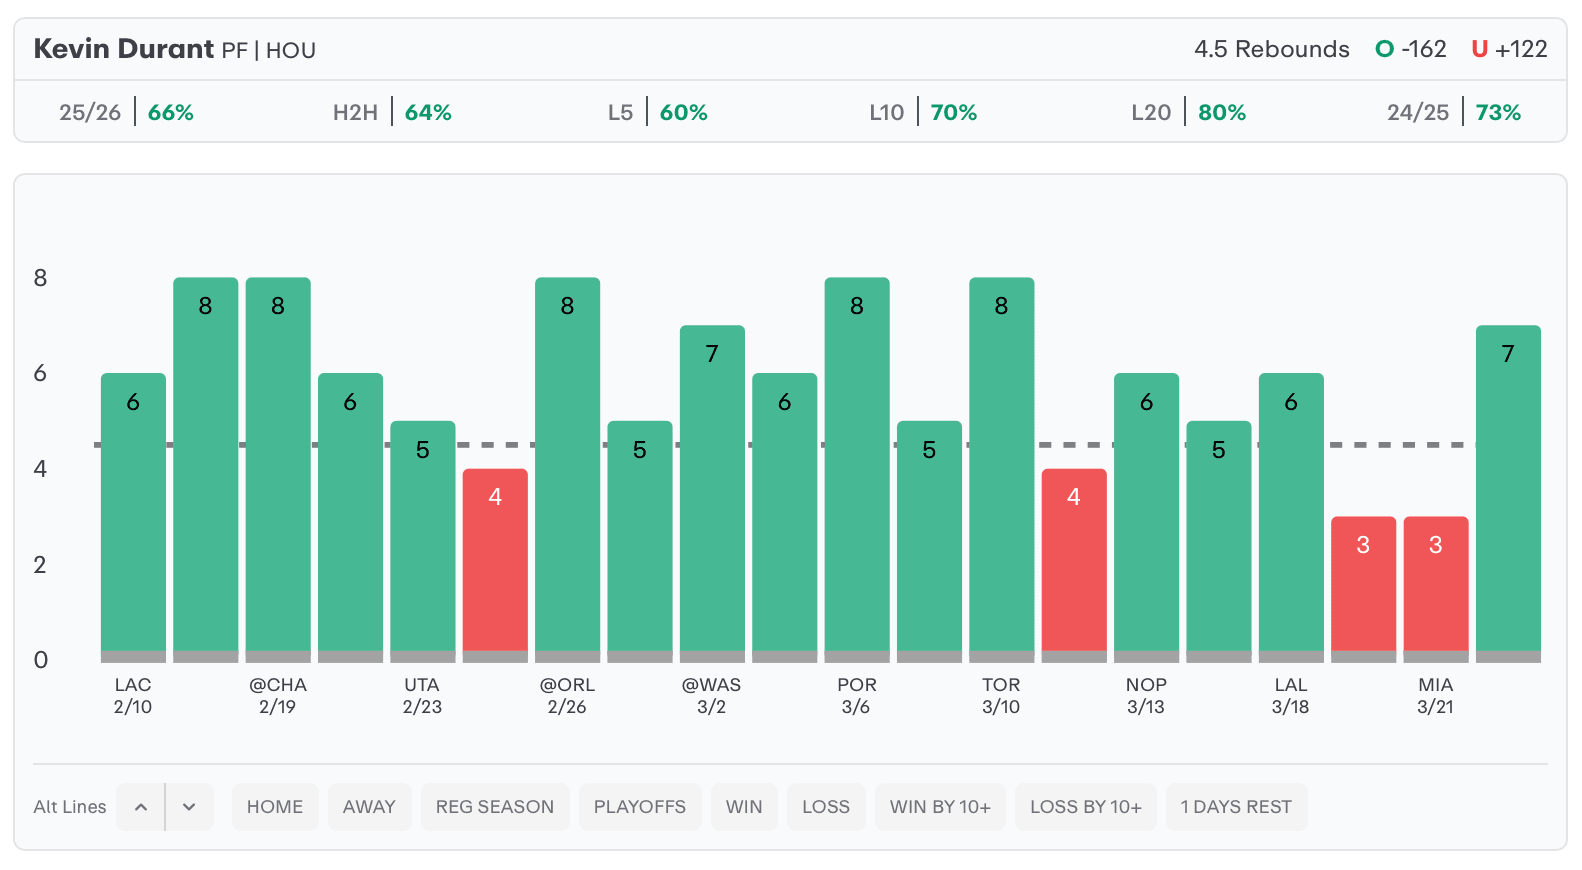Click the green bar for LAC 2/10
Screen dimensions: 1582x870
133,515
